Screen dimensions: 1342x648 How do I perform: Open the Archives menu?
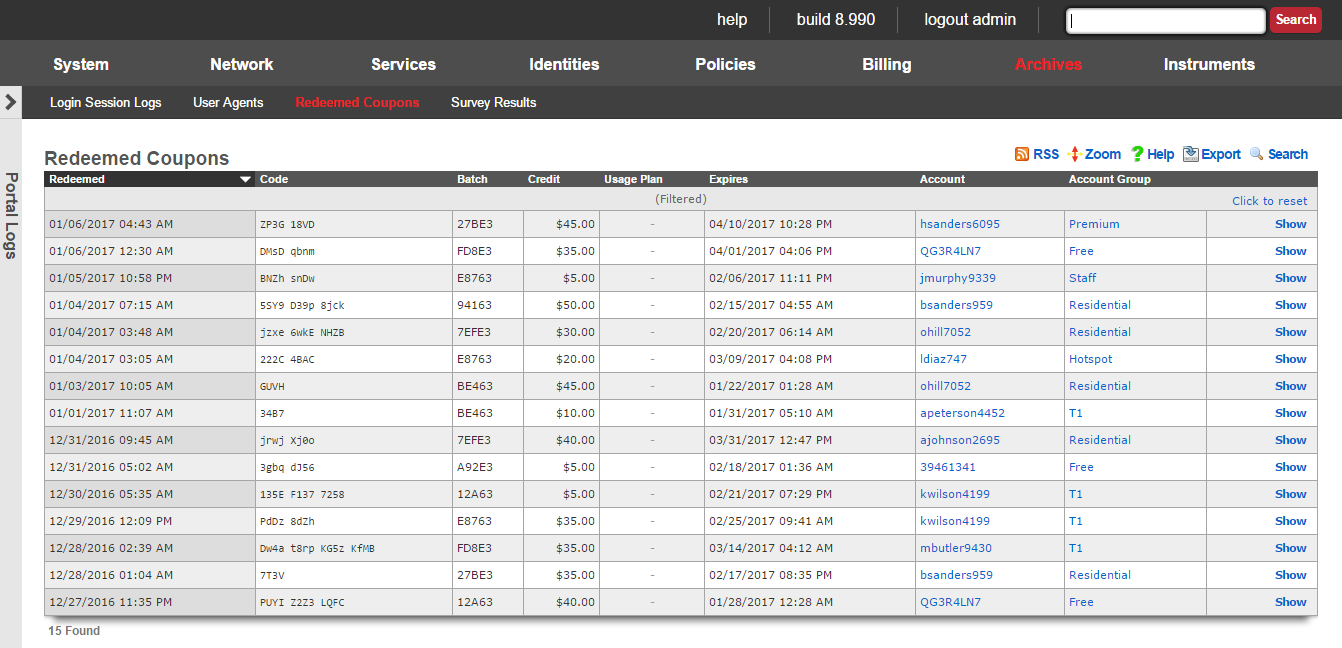click(1048, 64)
